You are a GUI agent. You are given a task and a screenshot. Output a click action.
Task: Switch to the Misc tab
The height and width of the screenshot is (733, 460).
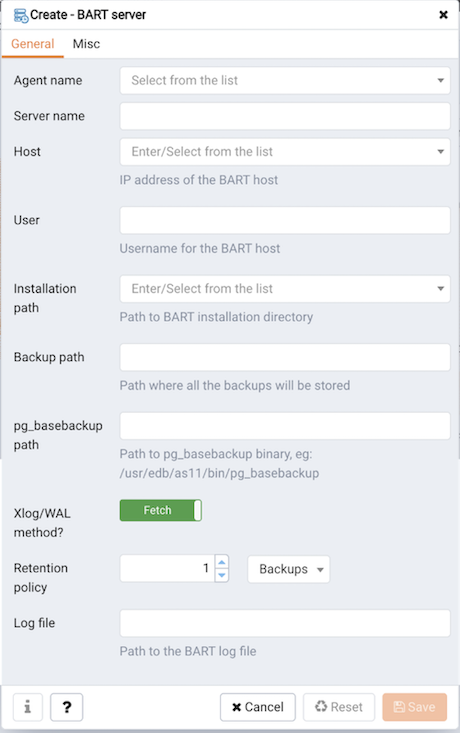coord(86,44)
